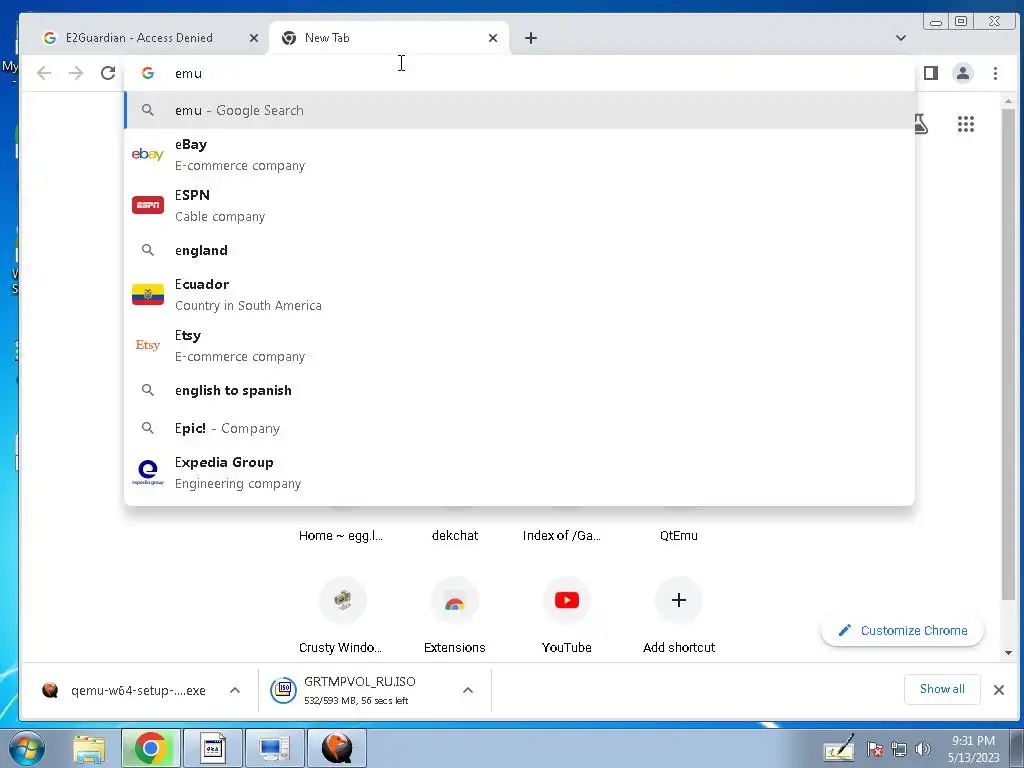Click the dekchat shortcut label

[455, 536]
